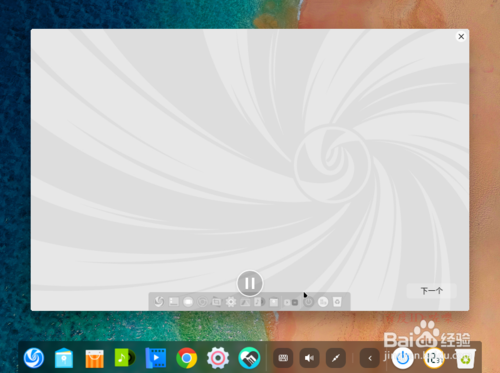Click the 下一个 next button

click(x=432, y=291)
